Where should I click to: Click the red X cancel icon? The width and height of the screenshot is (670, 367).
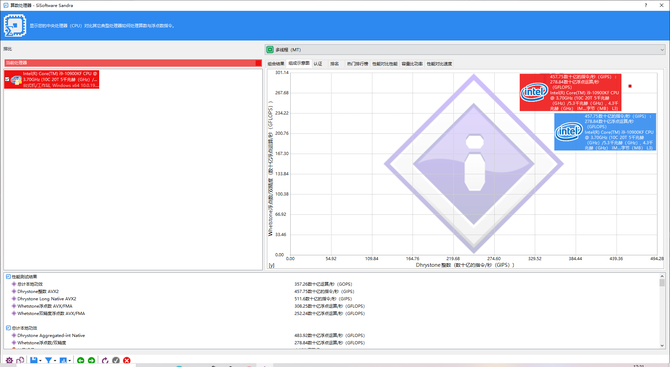coord(126,361)
